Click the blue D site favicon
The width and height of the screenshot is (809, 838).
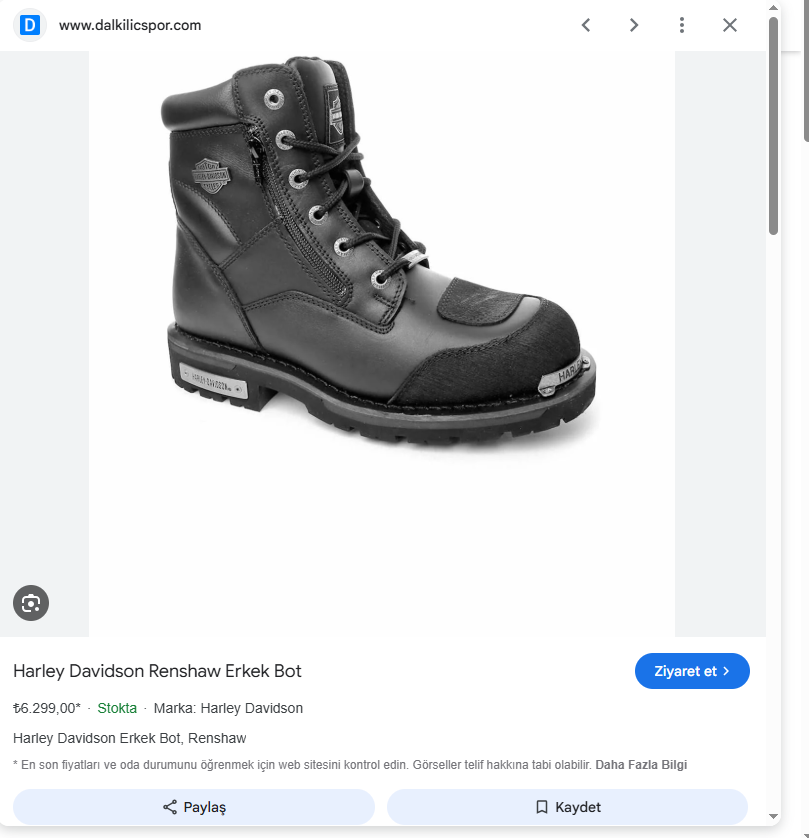[x=30, y=25]
